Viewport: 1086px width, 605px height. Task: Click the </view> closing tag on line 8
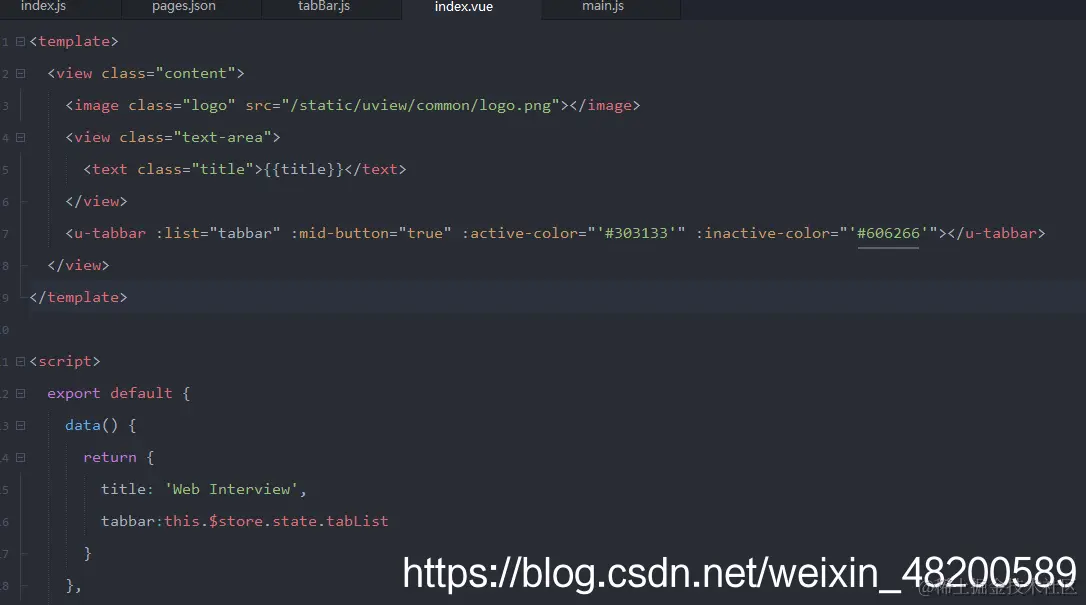click(78, 265)
